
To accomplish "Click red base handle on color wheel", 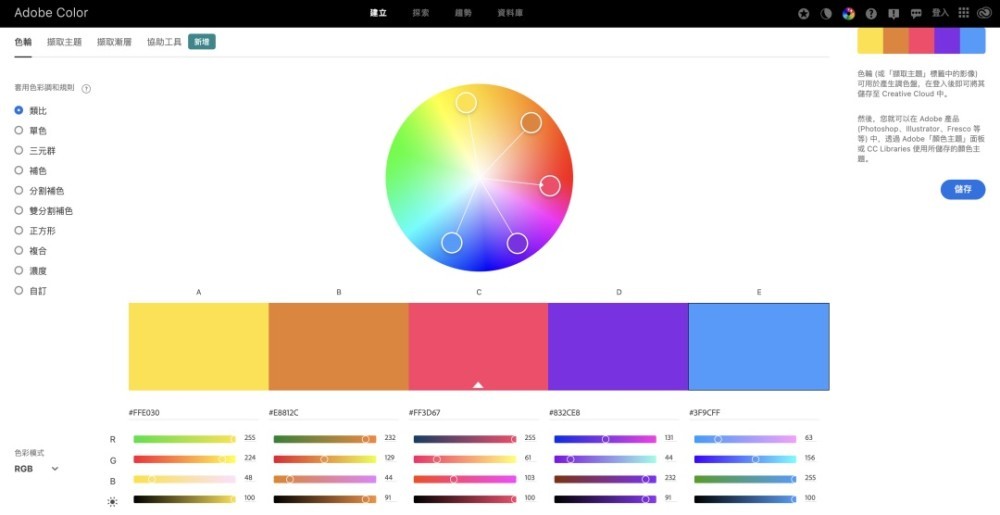I will click(x=550, y=185).
